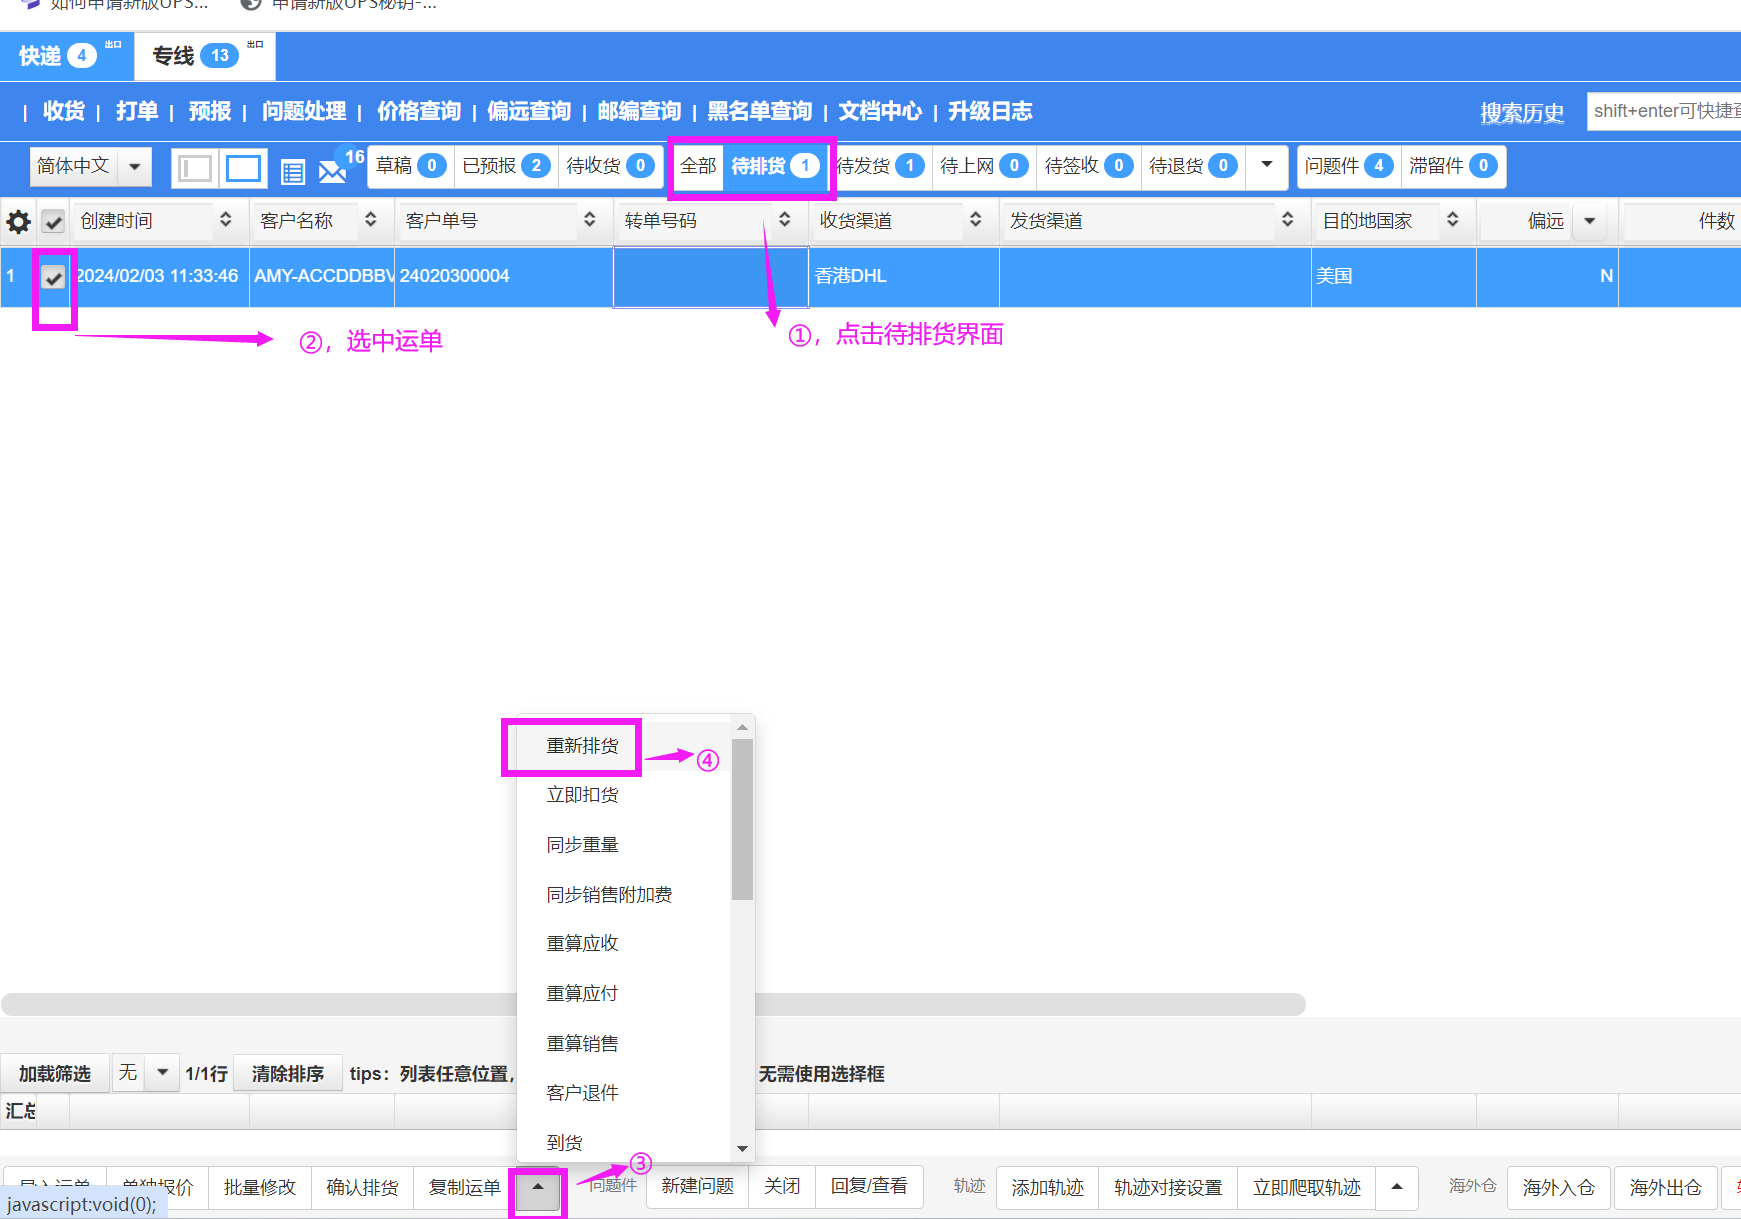Click the 清除排序 button

[288, 1074]
